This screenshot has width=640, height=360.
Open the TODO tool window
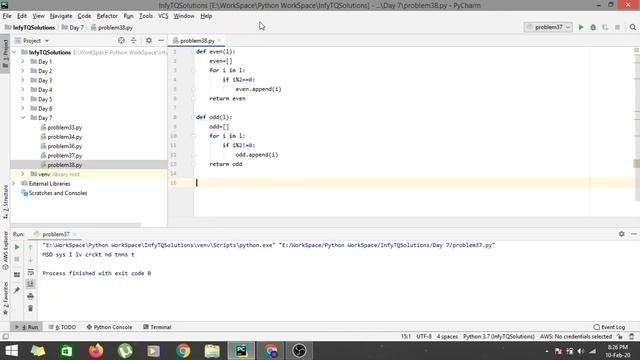tap(62, 327)
